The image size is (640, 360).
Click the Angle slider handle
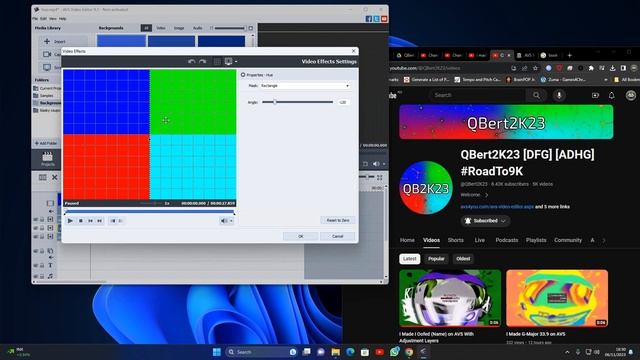[275, 102]
